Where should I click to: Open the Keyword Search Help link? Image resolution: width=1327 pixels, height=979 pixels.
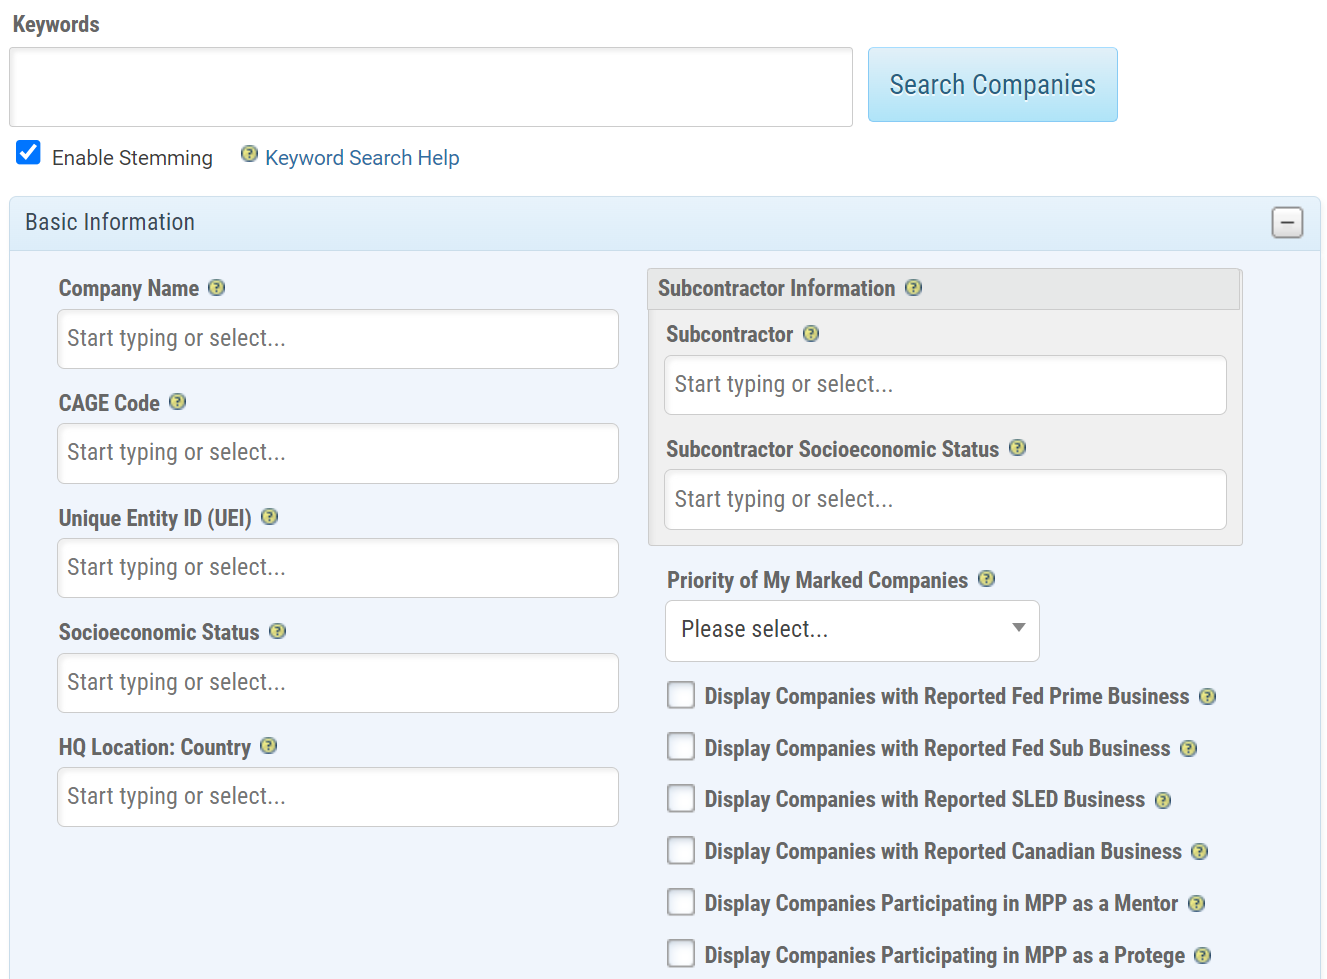pyautogui.click(x=362, y=158)
